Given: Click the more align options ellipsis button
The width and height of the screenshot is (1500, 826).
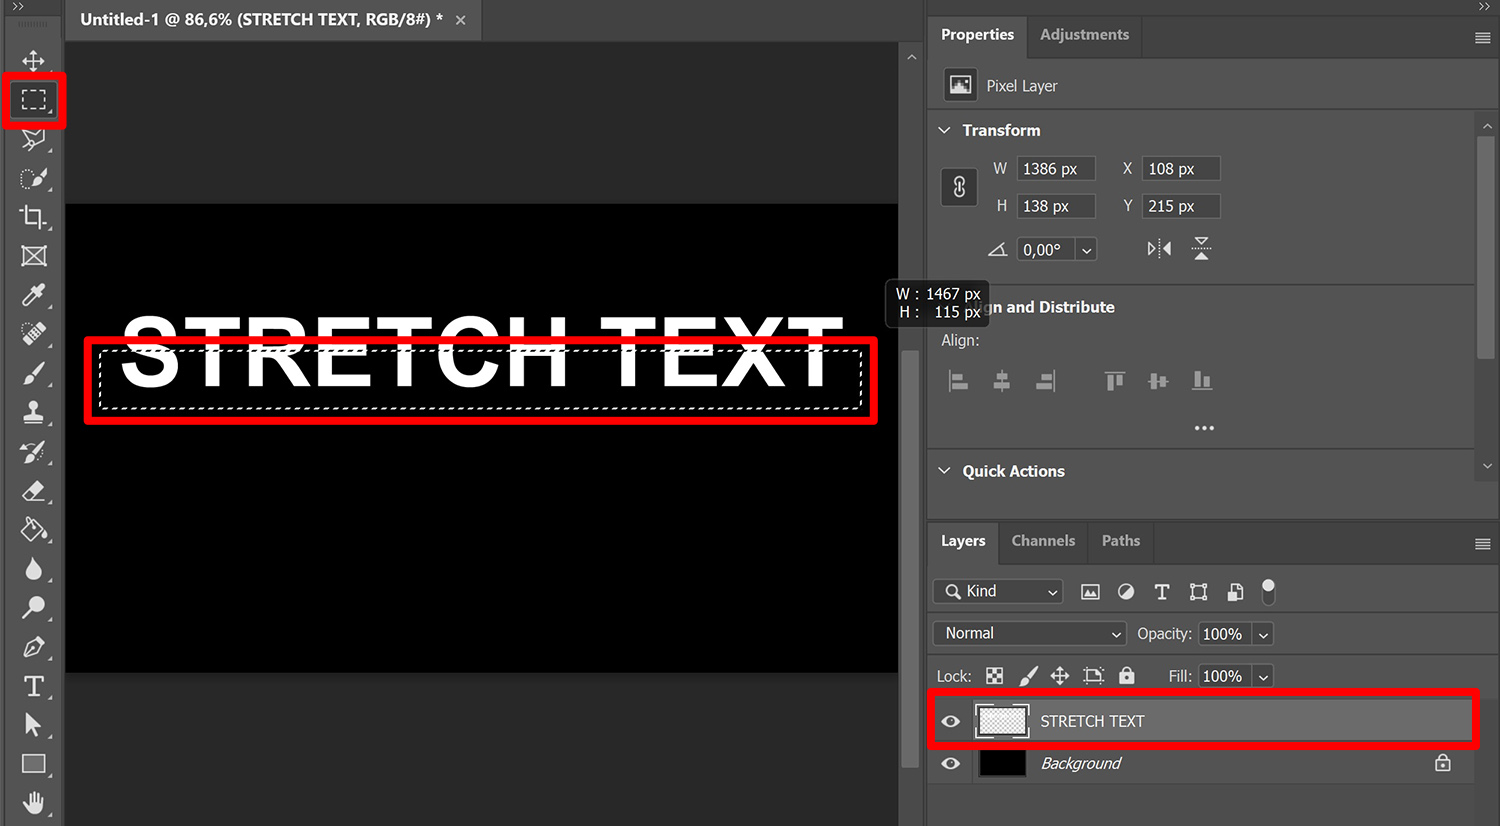Looking at the screenshot, I should (1204, 428).
